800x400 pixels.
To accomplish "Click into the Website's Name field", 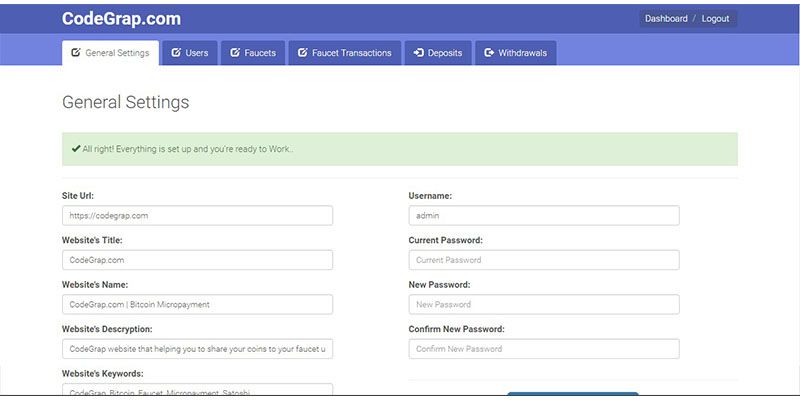I will [197, 304].
